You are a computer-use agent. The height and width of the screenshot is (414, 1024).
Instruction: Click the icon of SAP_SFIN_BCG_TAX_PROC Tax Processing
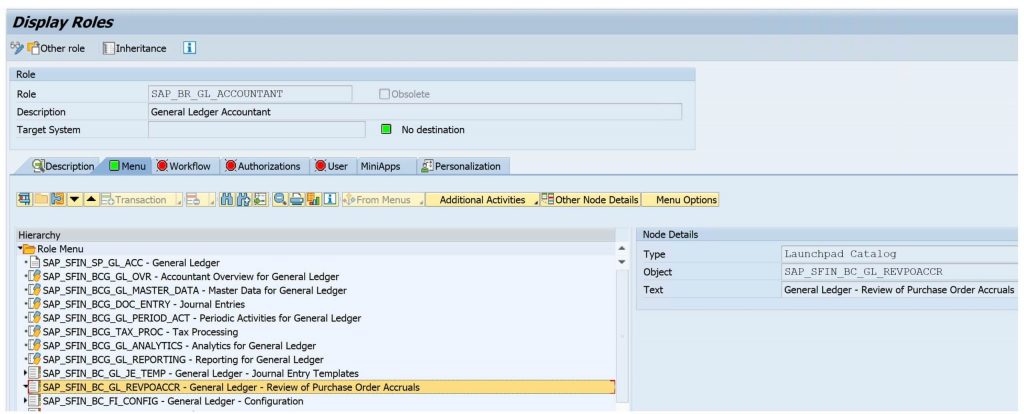[x=35, y=332]
